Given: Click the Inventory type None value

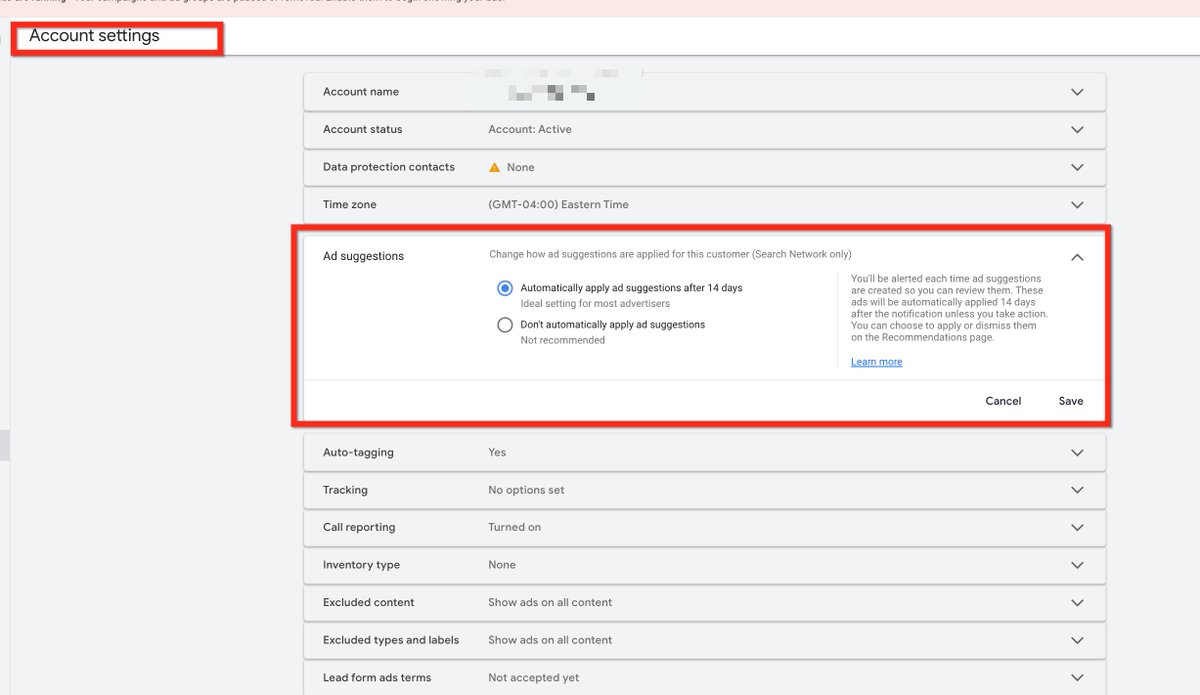Looking at the screenshot, I should click(x=502, y=565).
